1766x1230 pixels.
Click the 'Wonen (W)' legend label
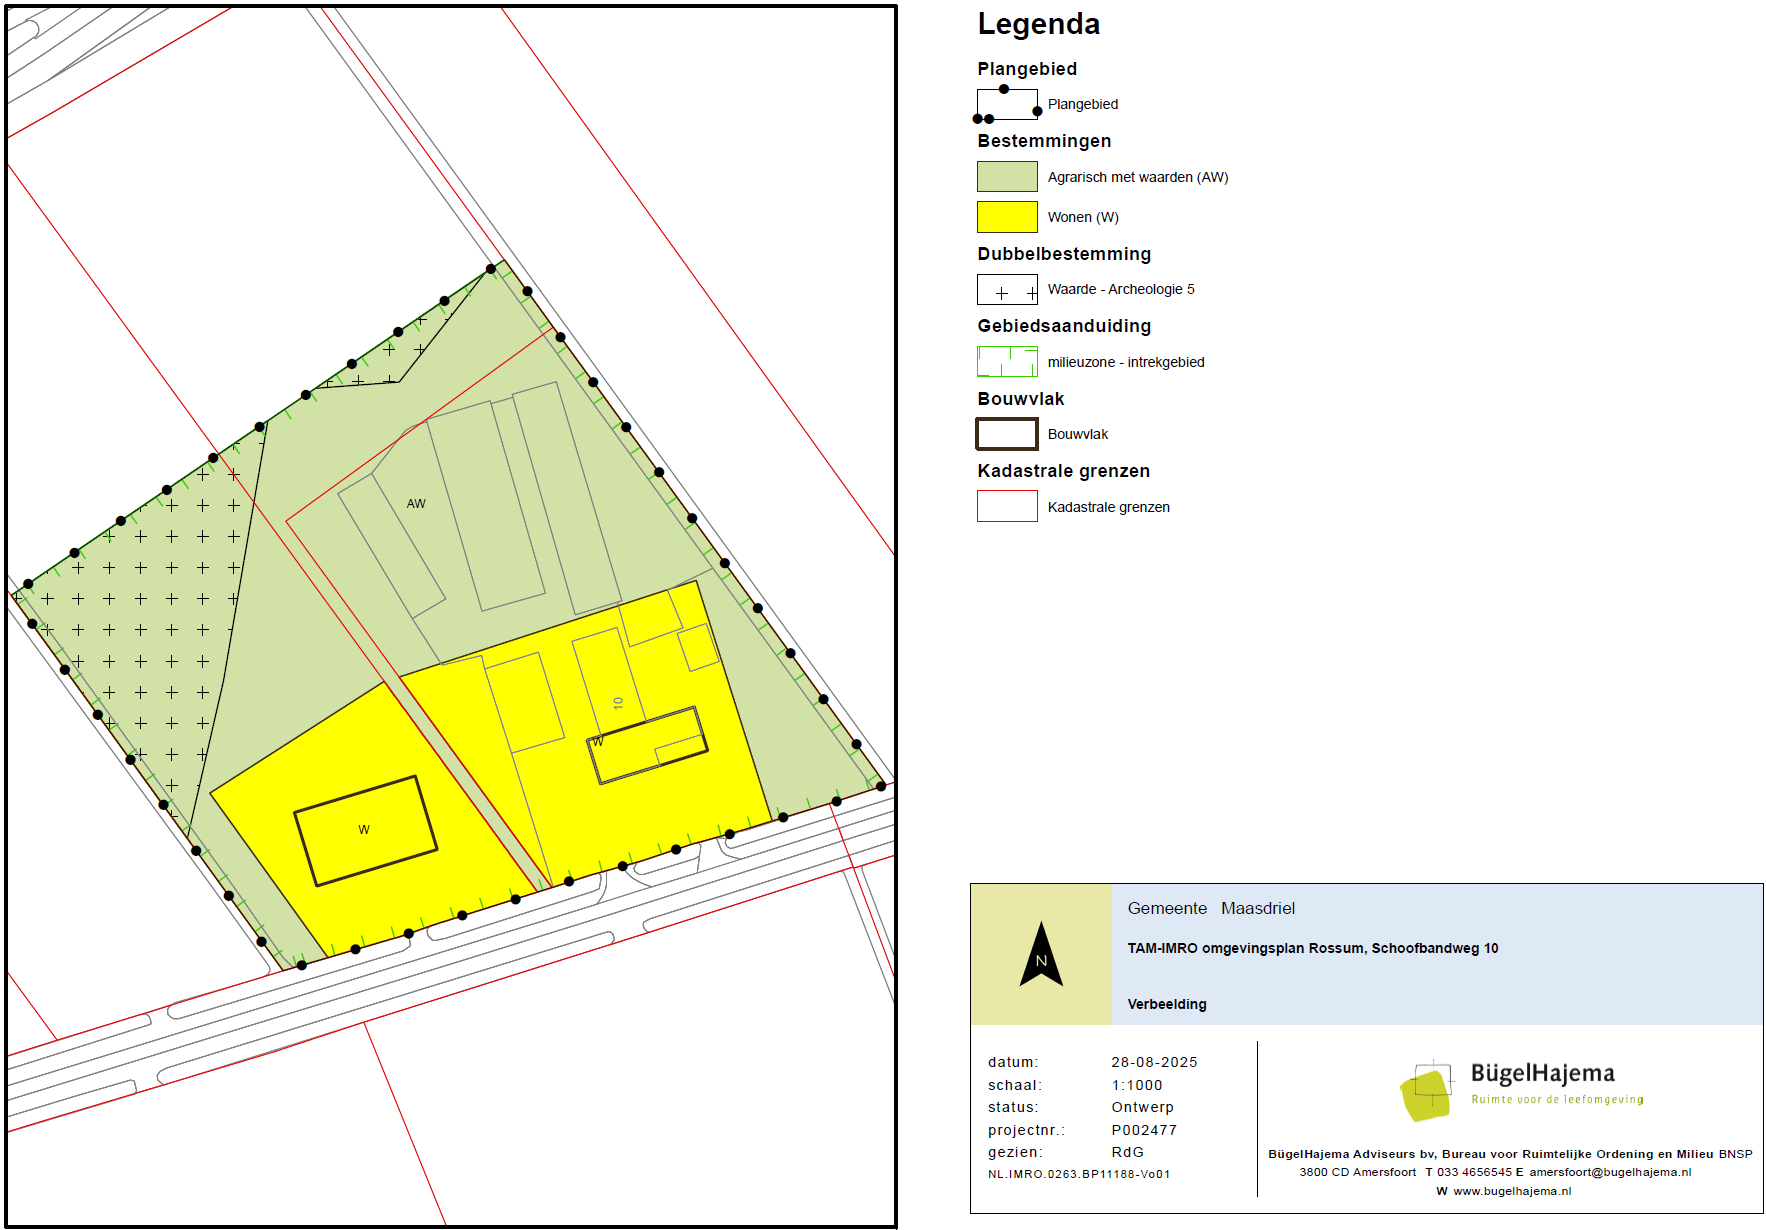click(x=1083, y=217)
